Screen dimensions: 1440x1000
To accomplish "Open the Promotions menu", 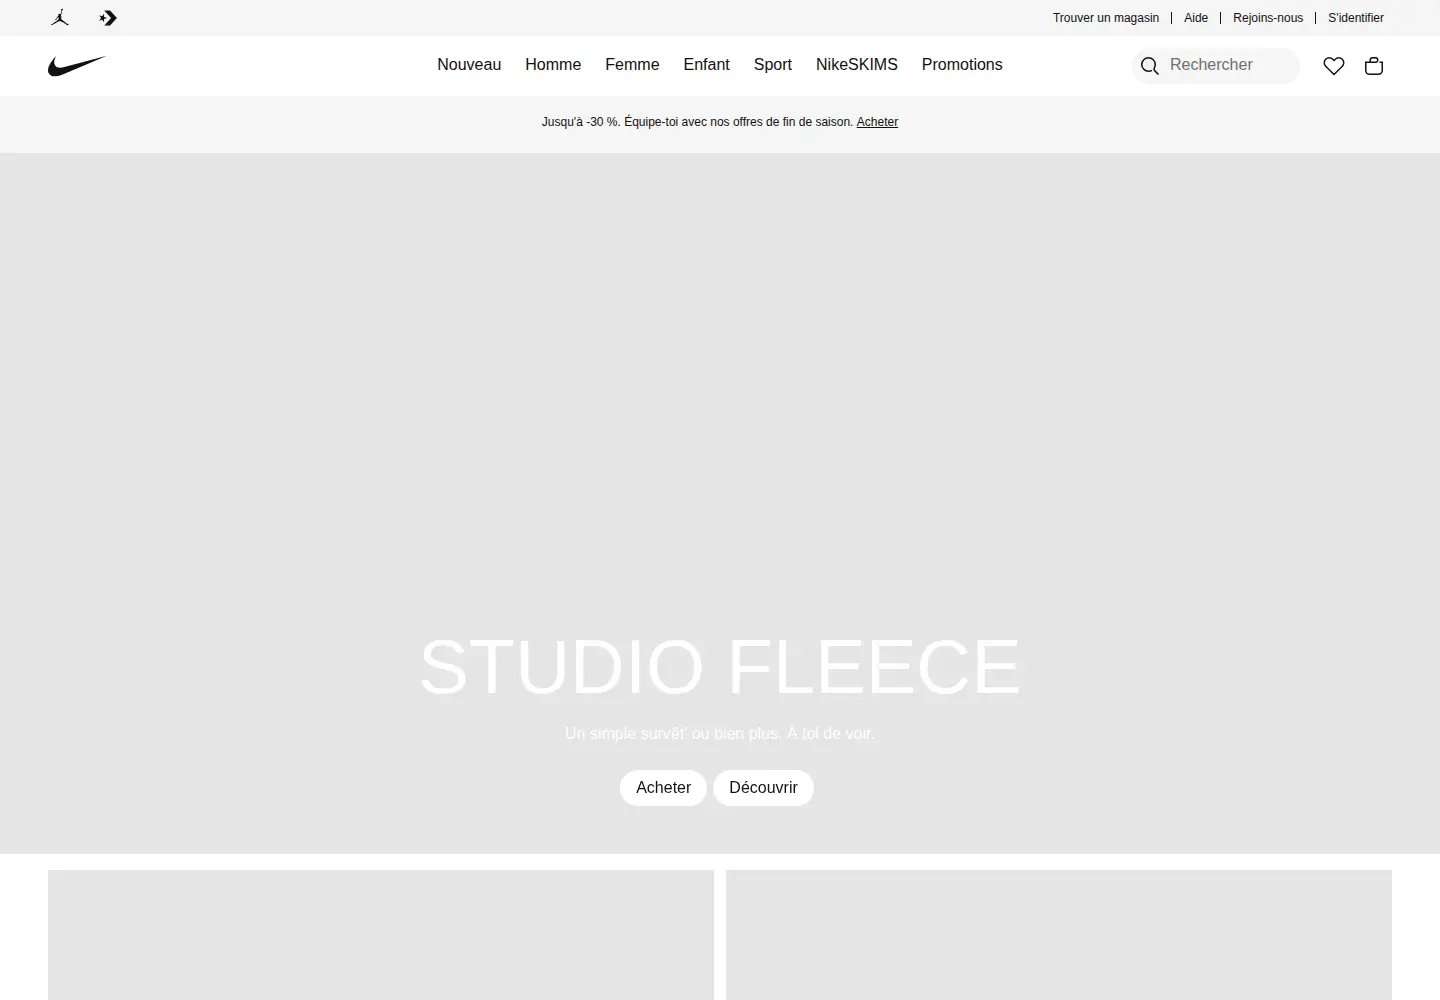I will pos(962,65).
